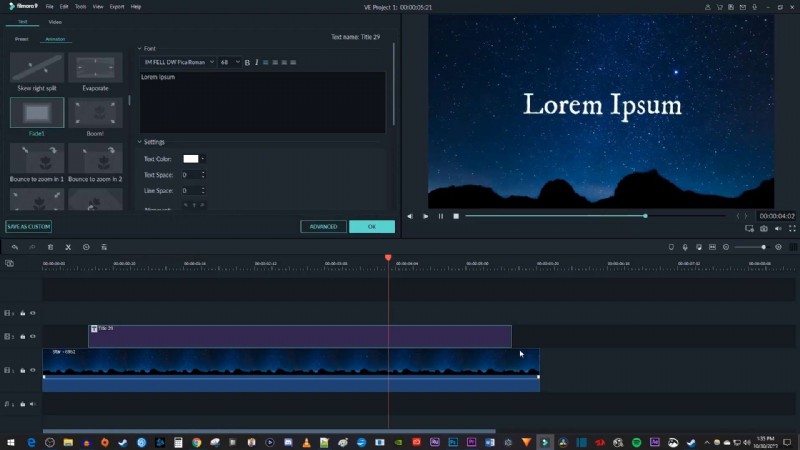The image size is (800, 450).
Task: Click the ADVANCED button
Action: coord(323,227)
